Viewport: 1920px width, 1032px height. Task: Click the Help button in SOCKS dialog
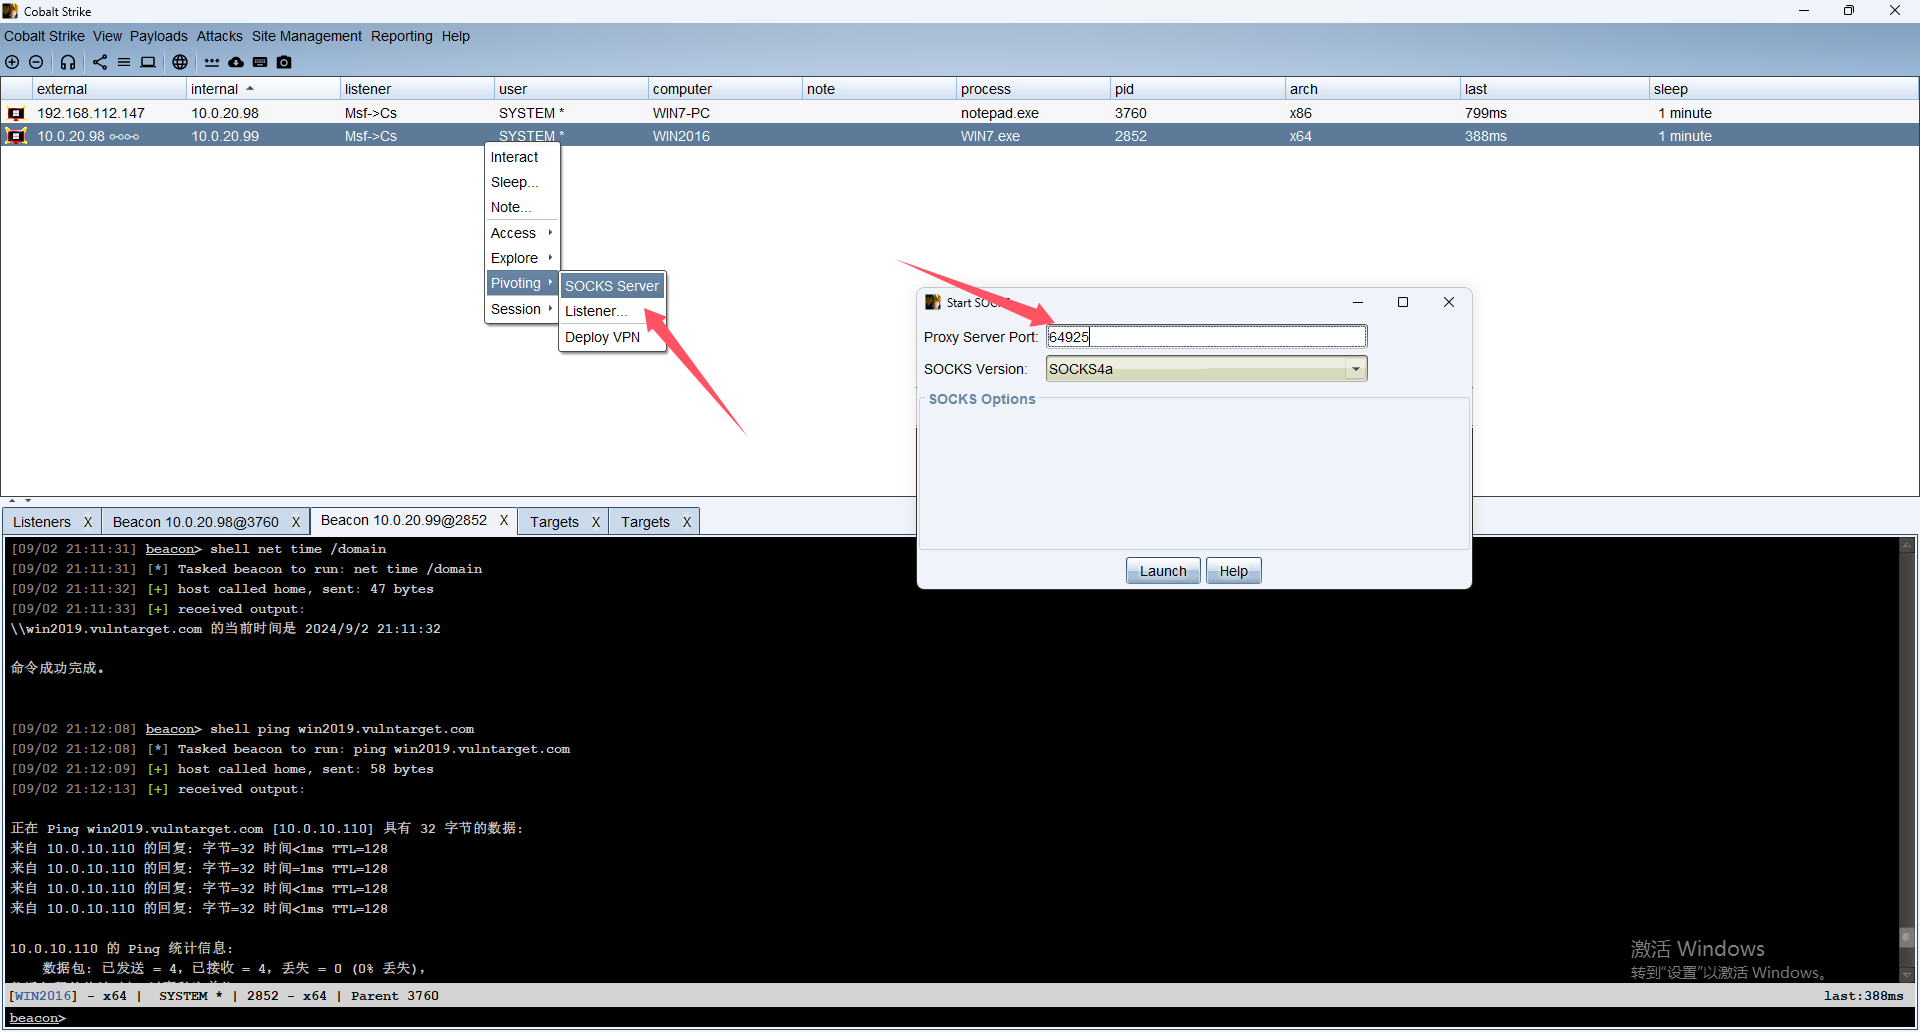coord(1233,571)
